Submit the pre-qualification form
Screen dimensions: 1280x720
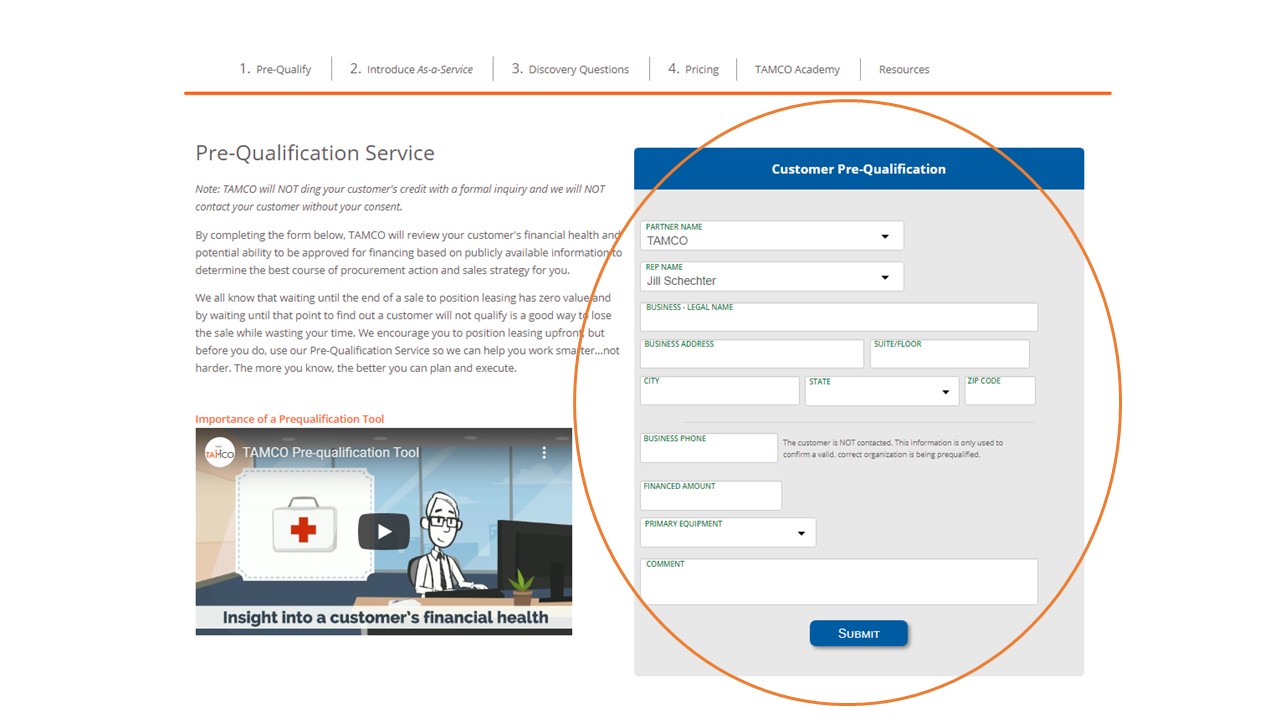(x=859, y=633)
